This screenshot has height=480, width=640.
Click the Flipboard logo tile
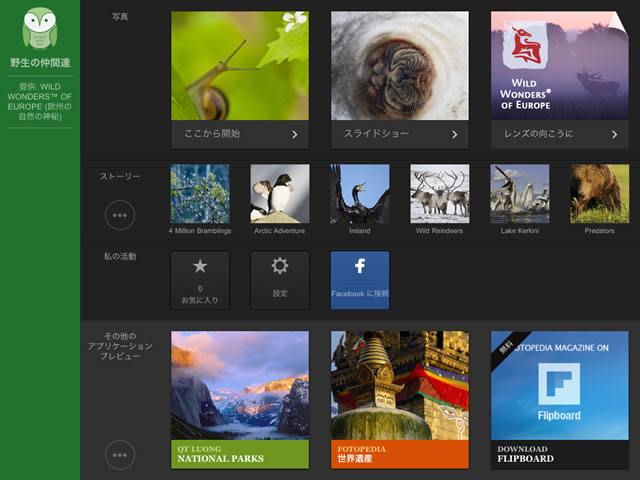tap(560, 386)
